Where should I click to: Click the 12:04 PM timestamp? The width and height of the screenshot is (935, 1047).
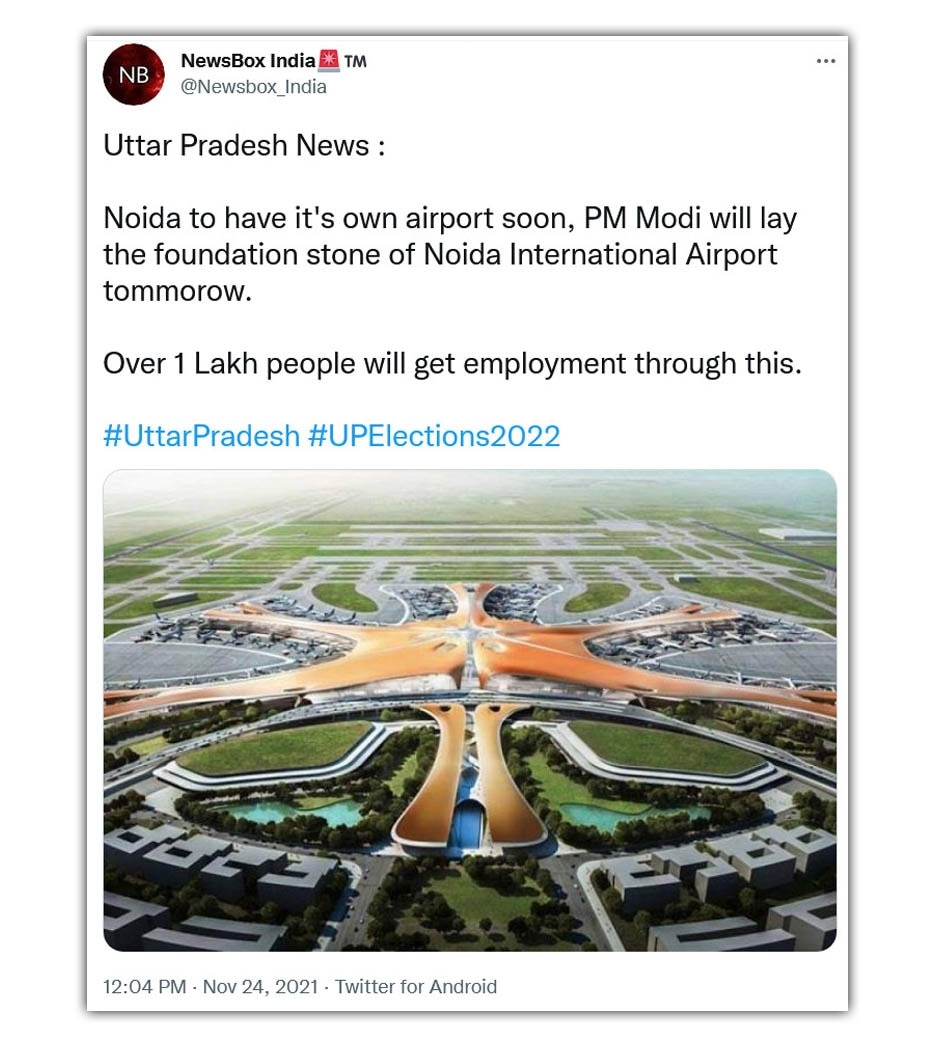click(144, 986)
